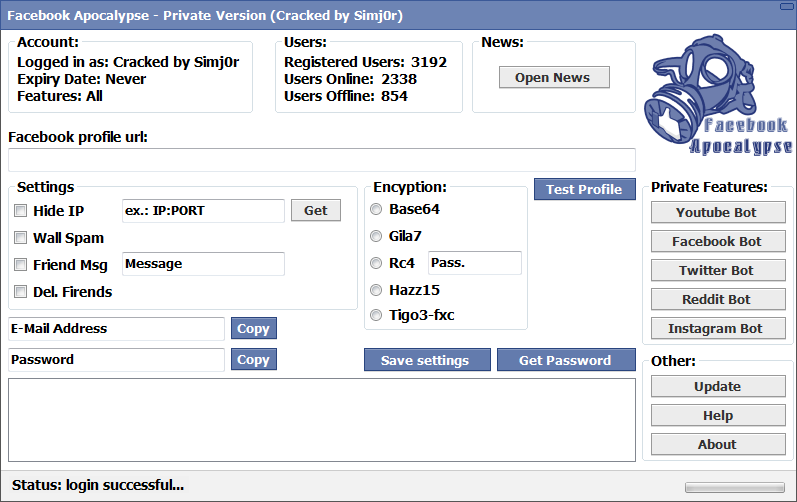Open the Facebook Bot feature
This screenshot has height=502, width=797.
point(718,241)
